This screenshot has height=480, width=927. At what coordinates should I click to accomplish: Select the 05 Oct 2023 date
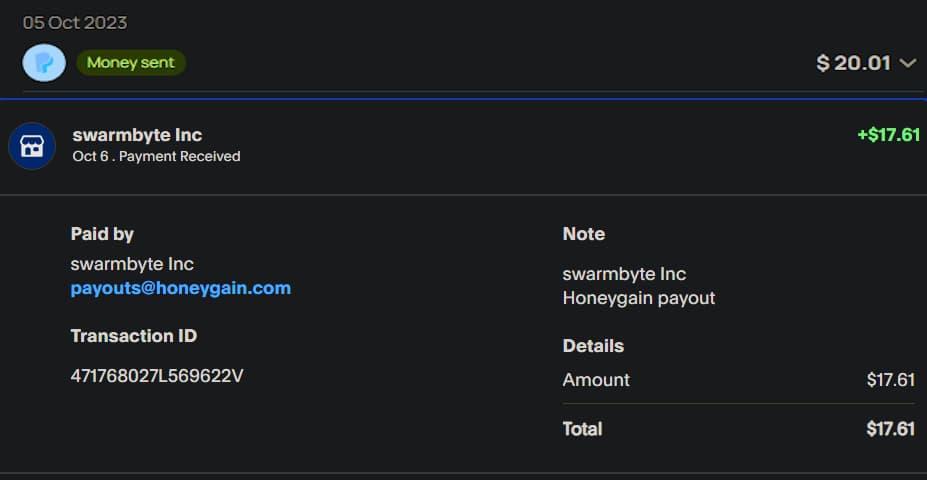[75, 23]
